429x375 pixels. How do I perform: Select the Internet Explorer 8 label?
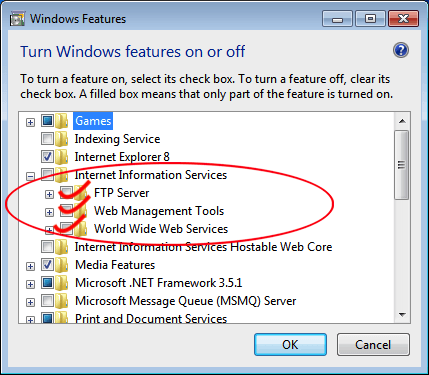point(122,157)
